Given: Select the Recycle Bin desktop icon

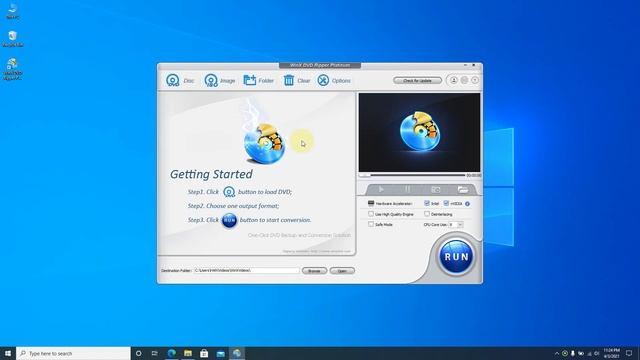Looking at the screenshot, I should point(13,39).
